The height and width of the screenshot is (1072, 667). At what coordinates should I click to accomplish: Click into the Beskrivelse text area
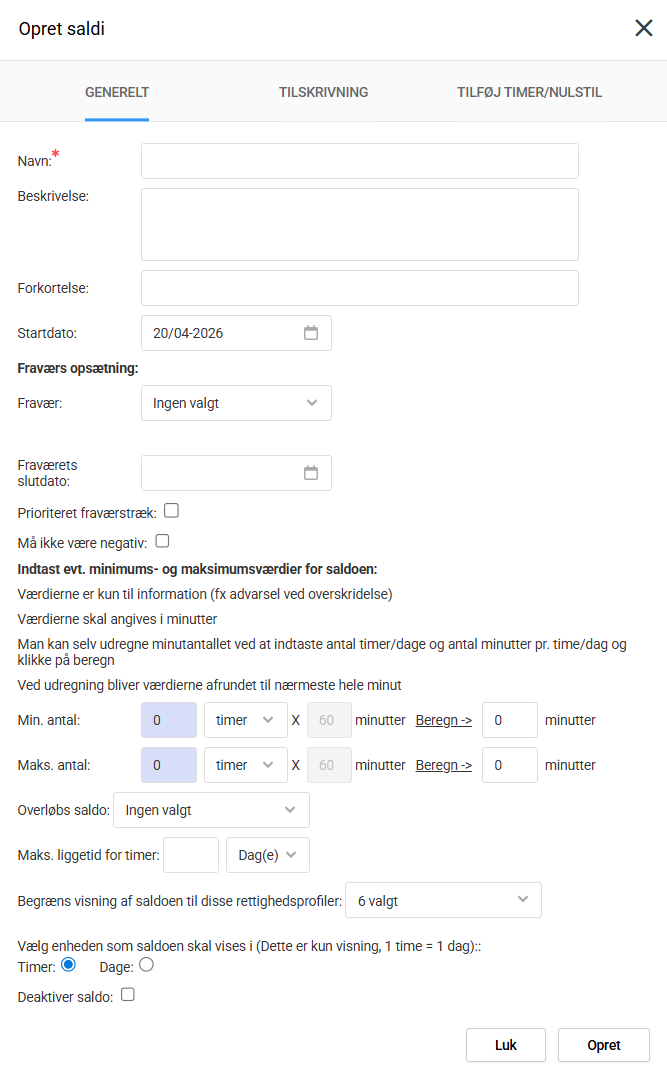pos(359,224)
